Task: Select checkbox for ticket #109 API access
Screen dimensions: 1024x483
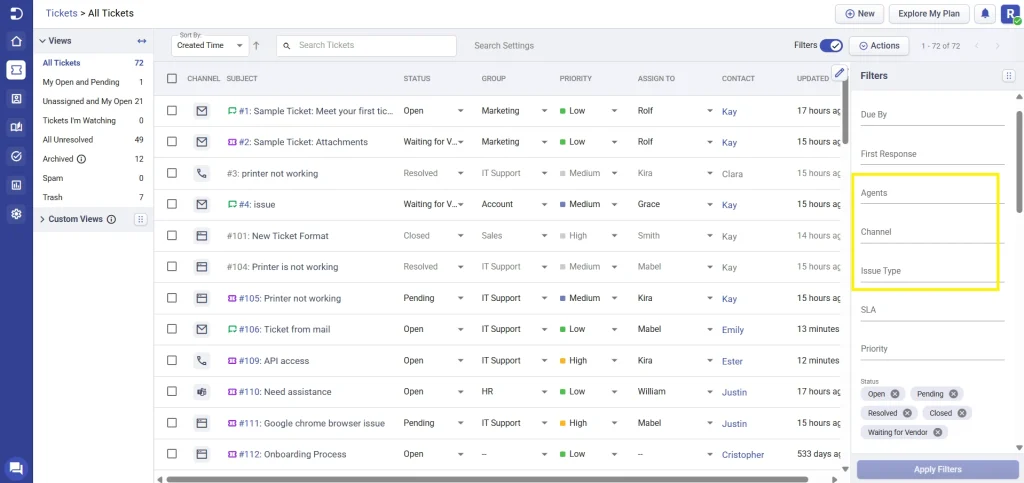Action: pyautogui.click(x=172, y=360)
